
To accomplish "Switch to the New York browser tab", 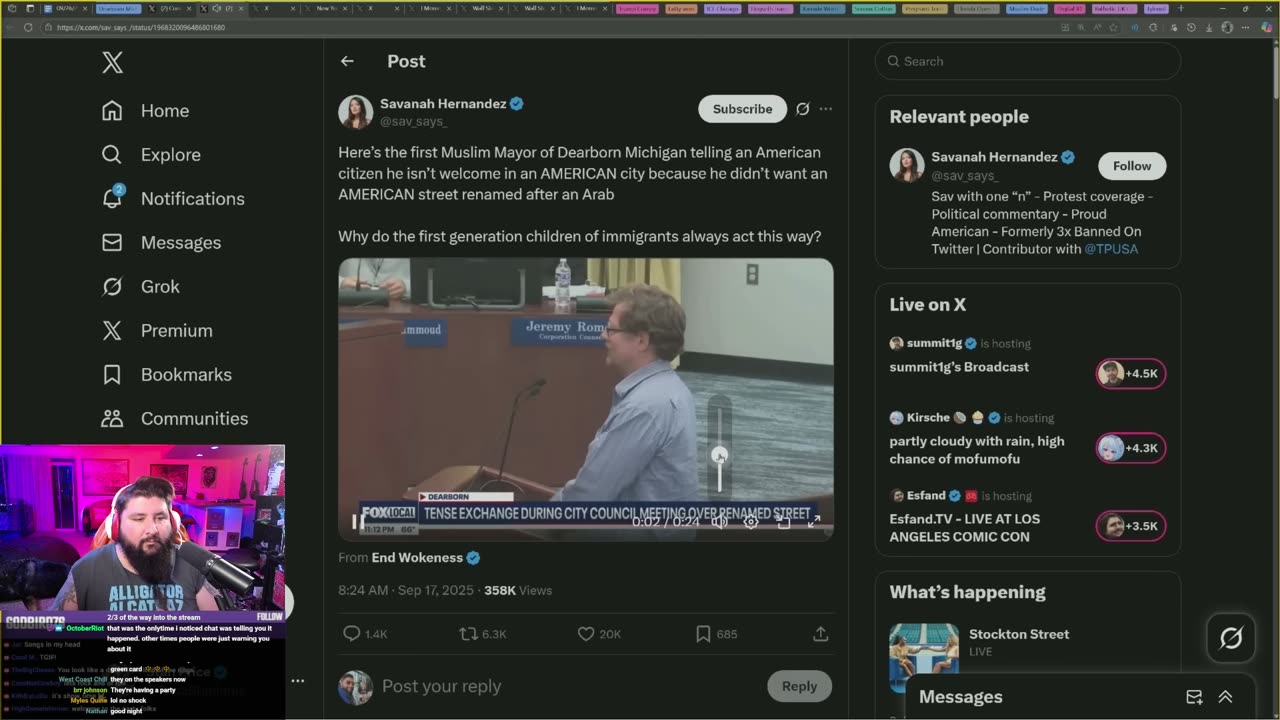I will (x=327, y=8).
